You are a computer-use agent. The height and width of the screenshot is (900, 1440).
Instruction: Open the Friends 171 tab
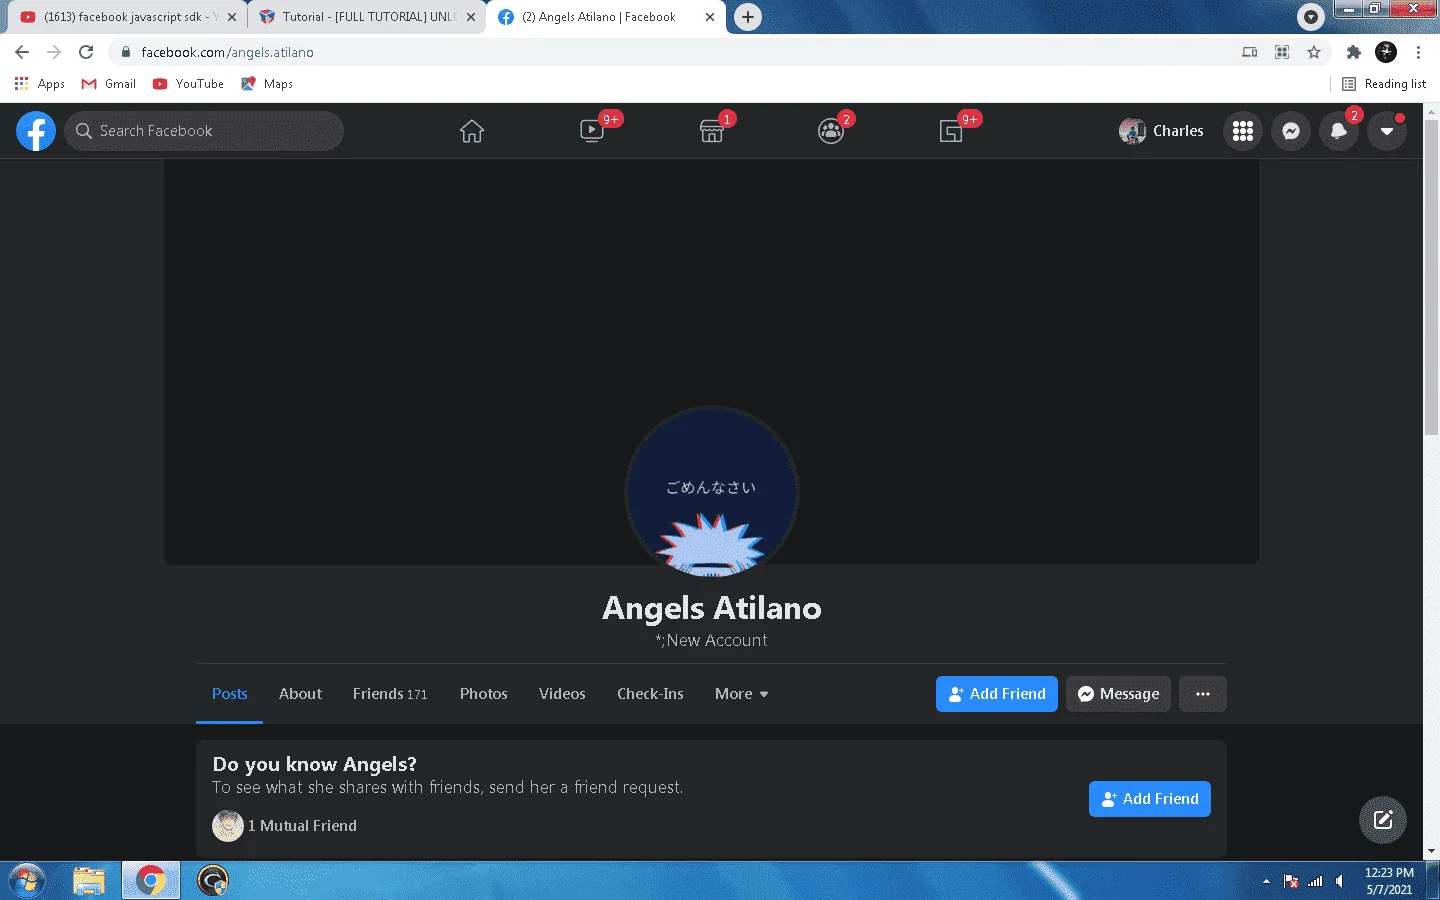(x=390, y=694)
